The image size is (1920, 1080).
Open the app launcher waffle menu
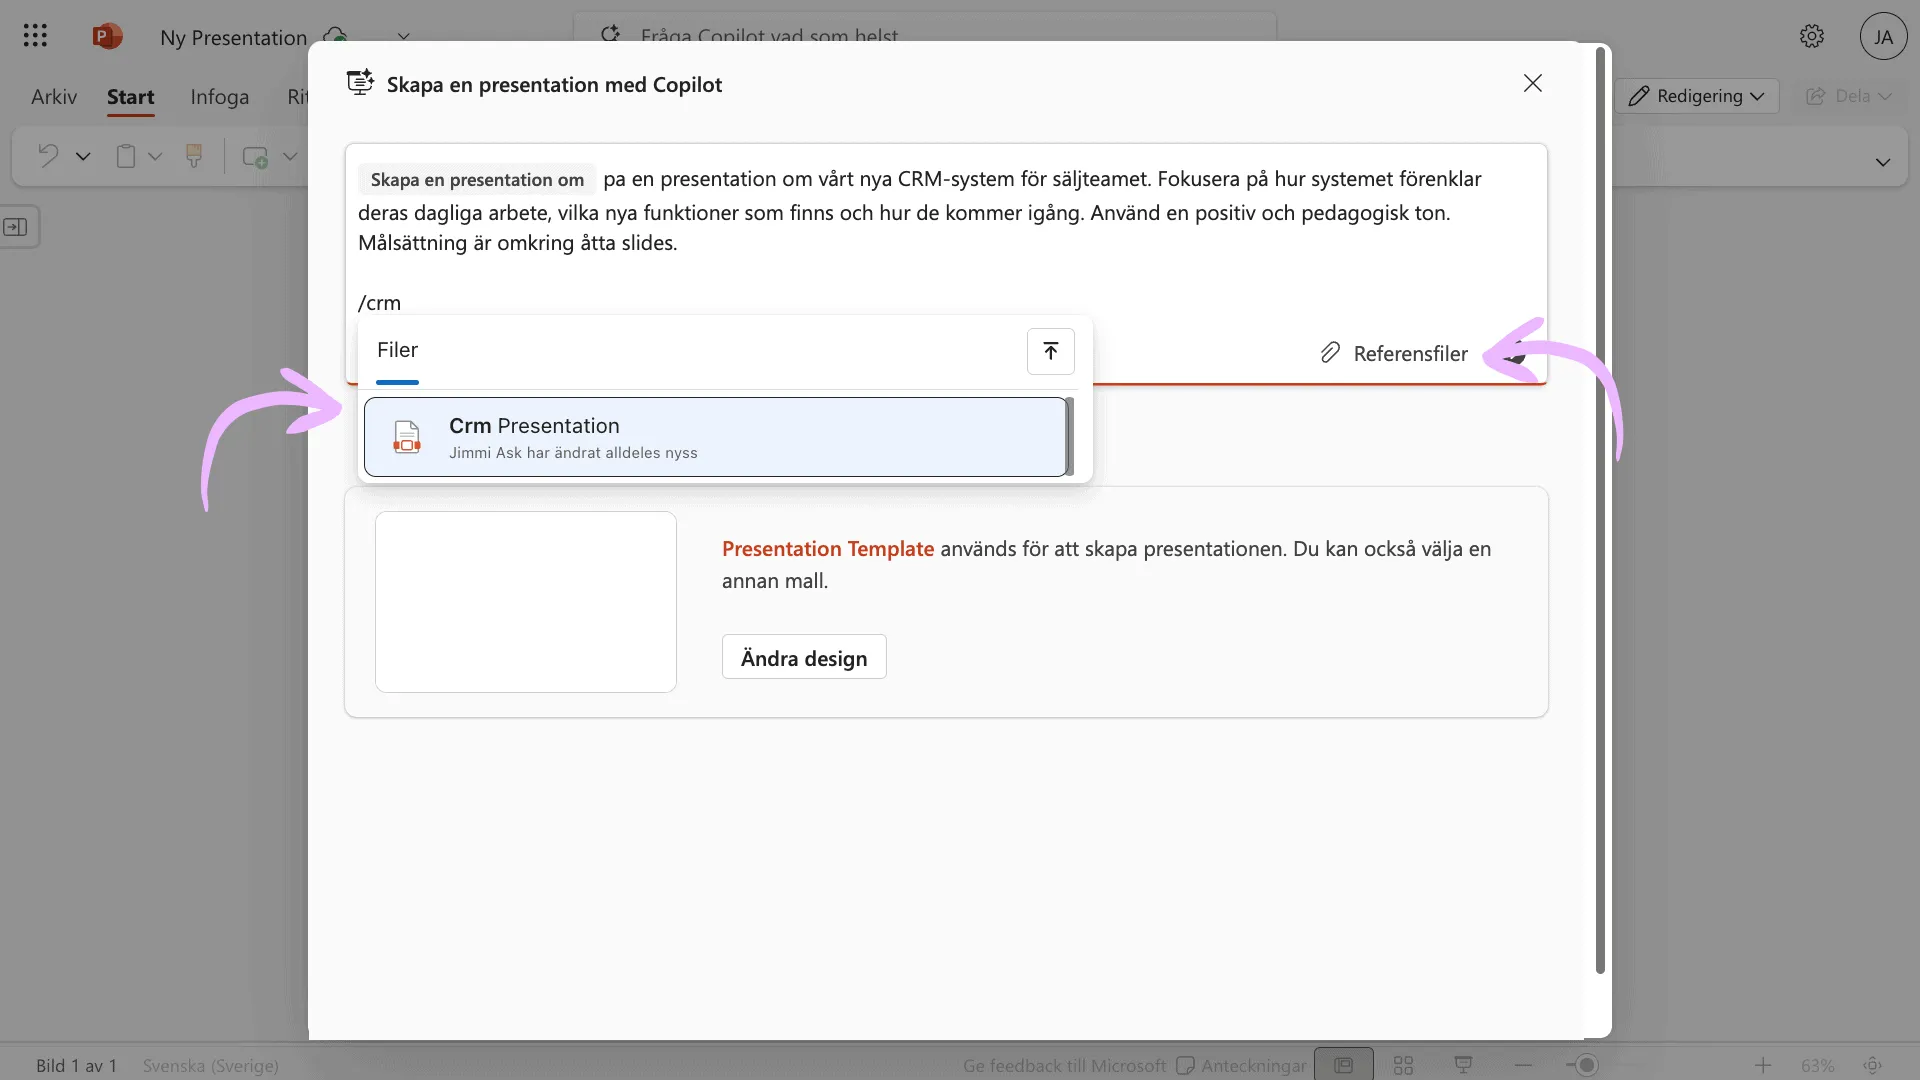(35, 36)
